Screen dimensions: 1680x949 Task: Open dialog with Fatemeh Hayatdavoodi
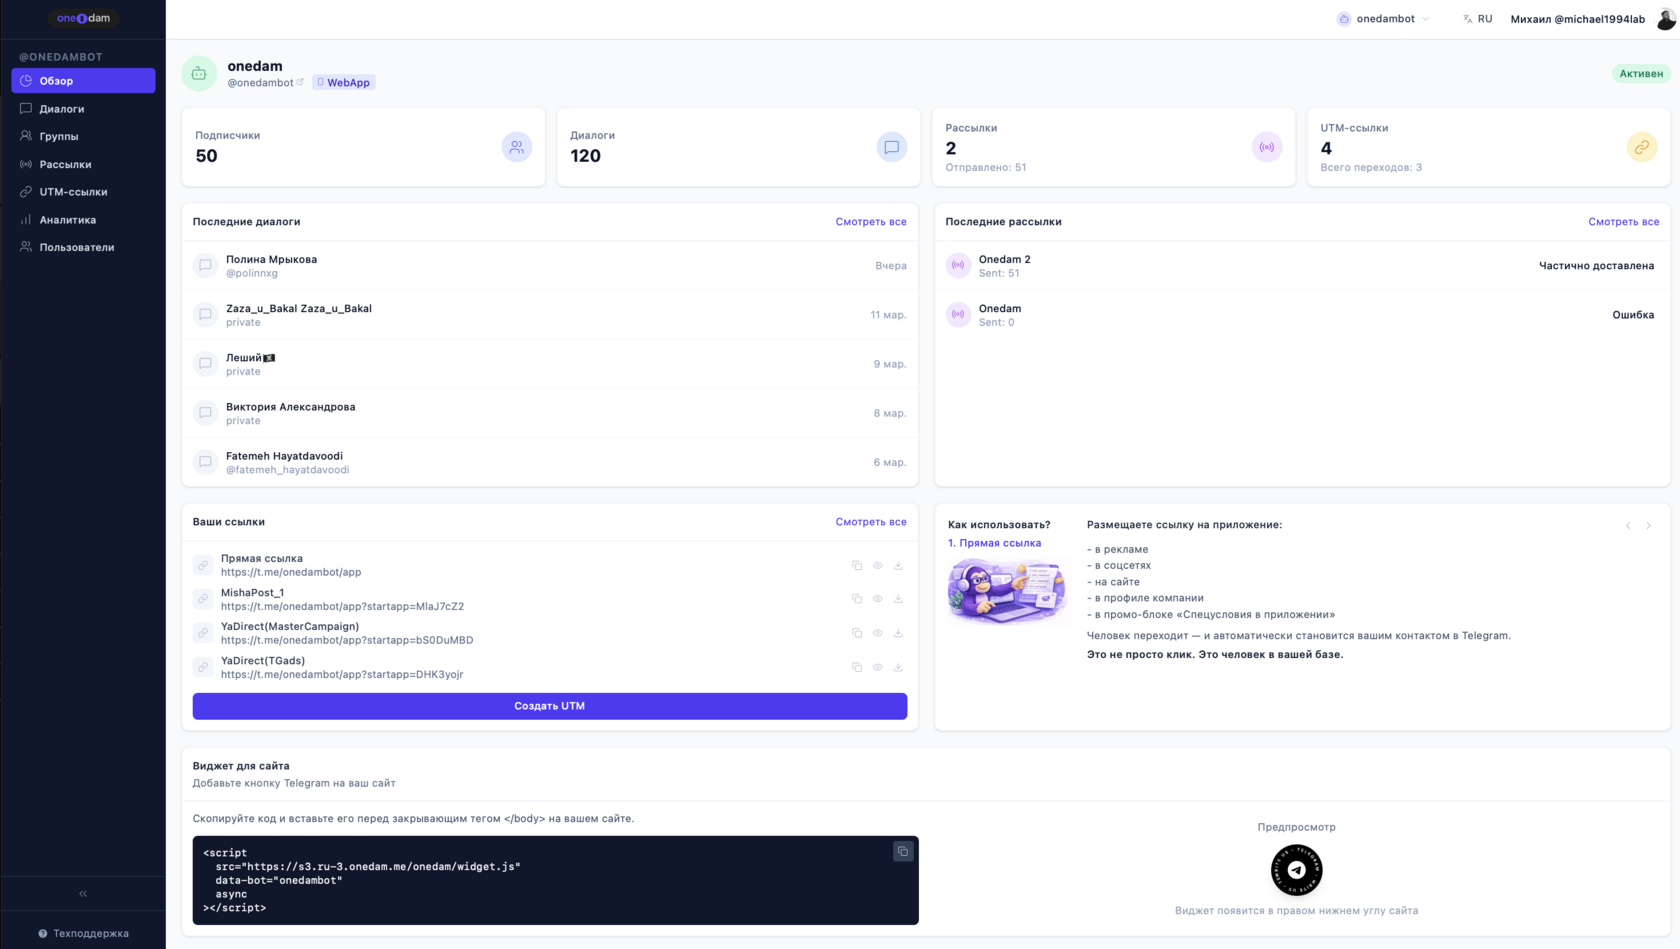tap(550, 462)
